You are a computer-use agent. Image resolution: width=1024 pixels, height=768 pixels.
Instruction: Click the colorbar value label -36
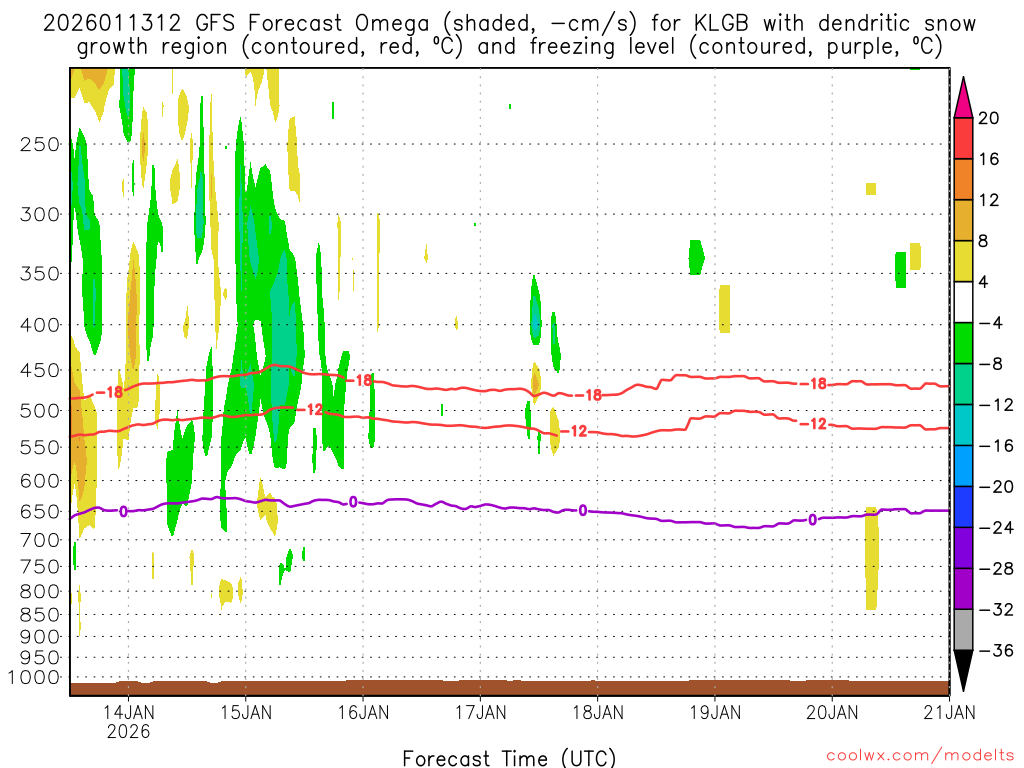click(x=996, y=650)
